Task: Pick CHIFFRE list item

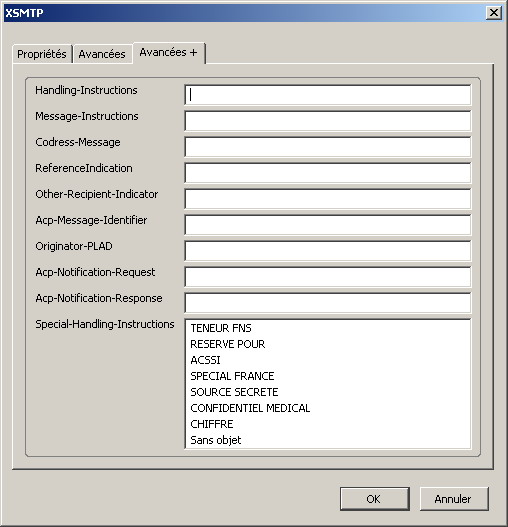Action: coord(328,424)
